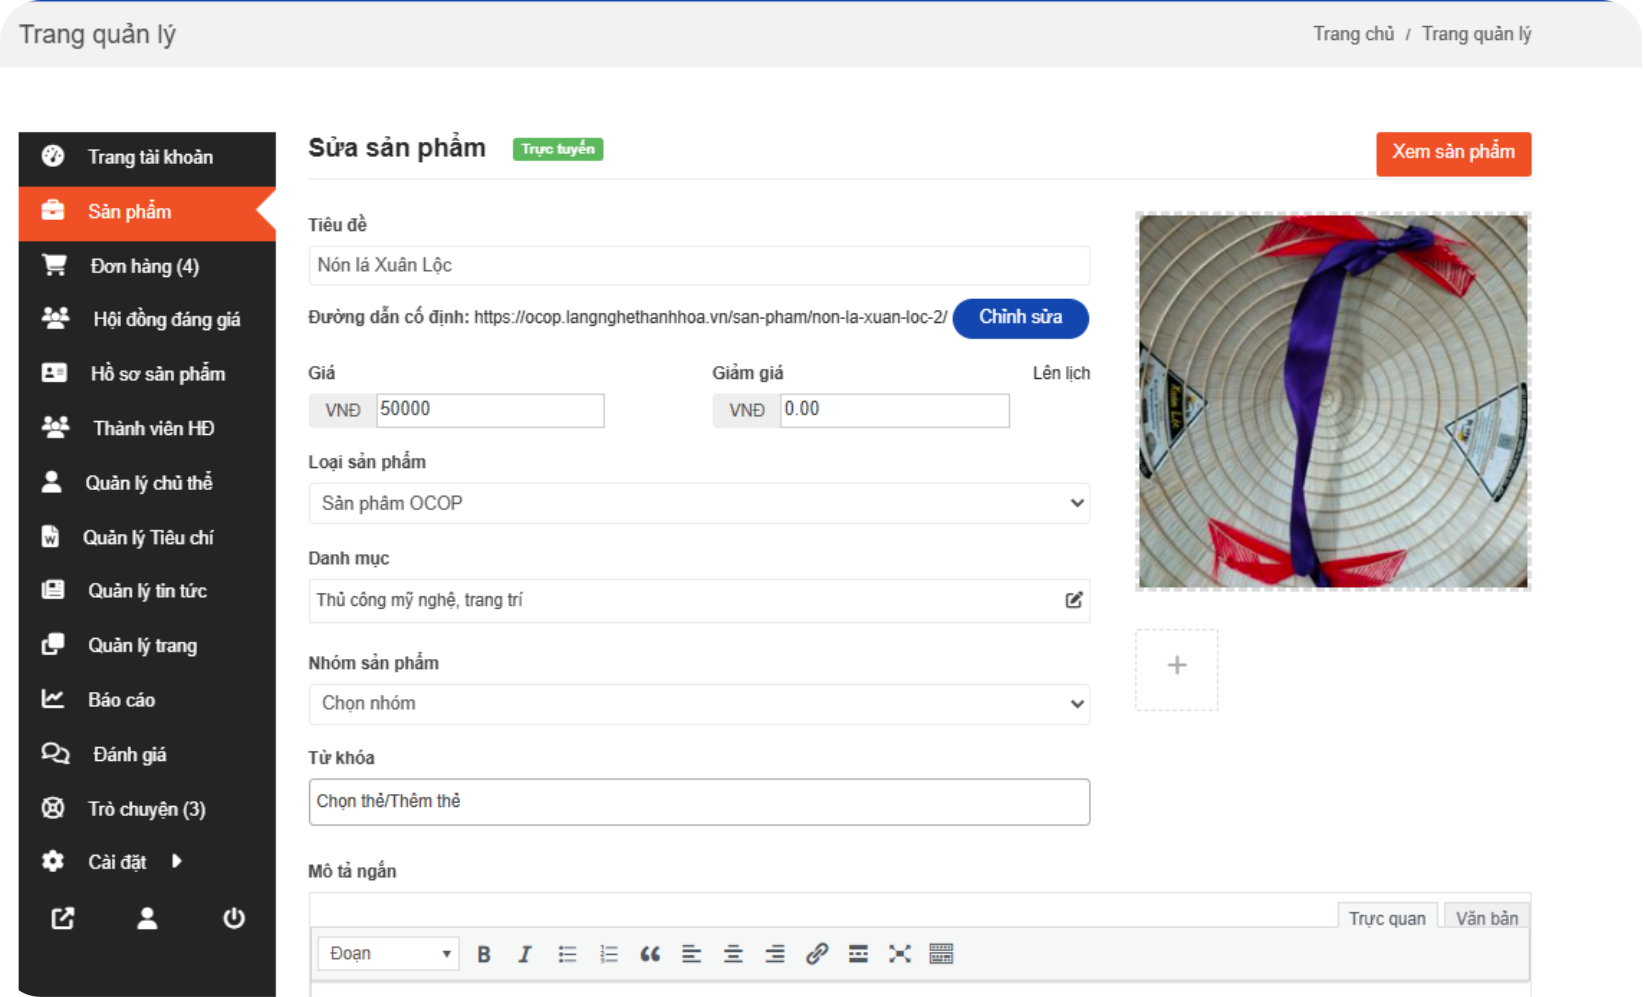Click the Bold formatting icon
The image size is (1643, 997).
[x=484, y=954]
